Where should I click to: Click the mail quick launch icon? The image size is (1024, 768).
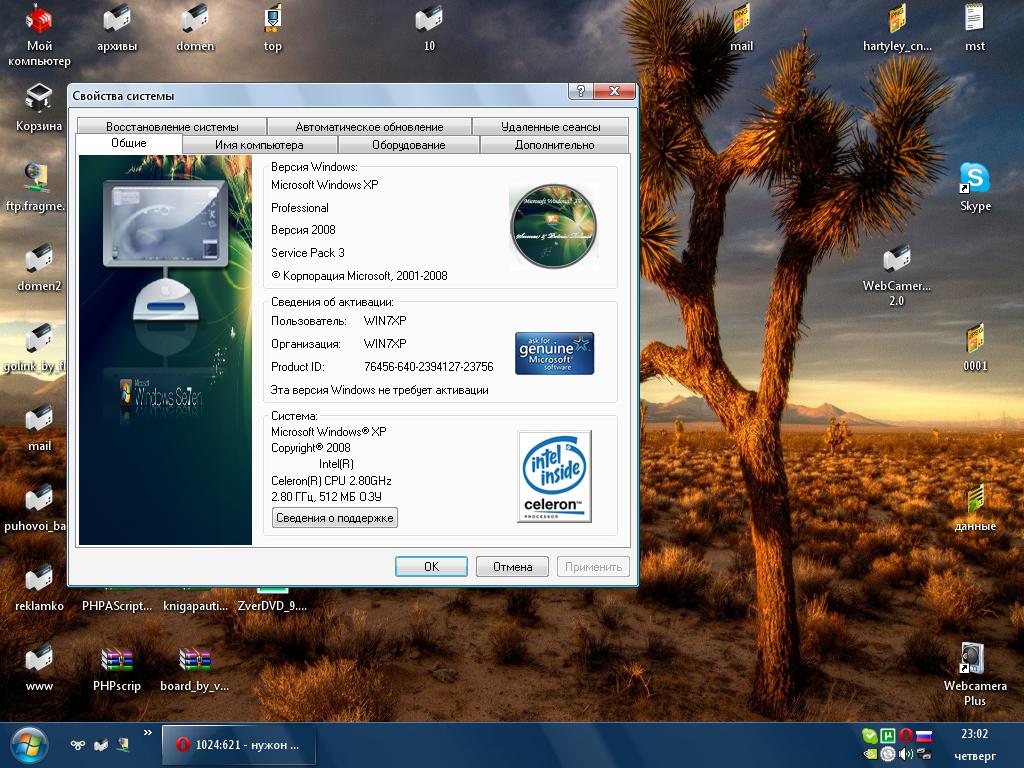[101, 745]
